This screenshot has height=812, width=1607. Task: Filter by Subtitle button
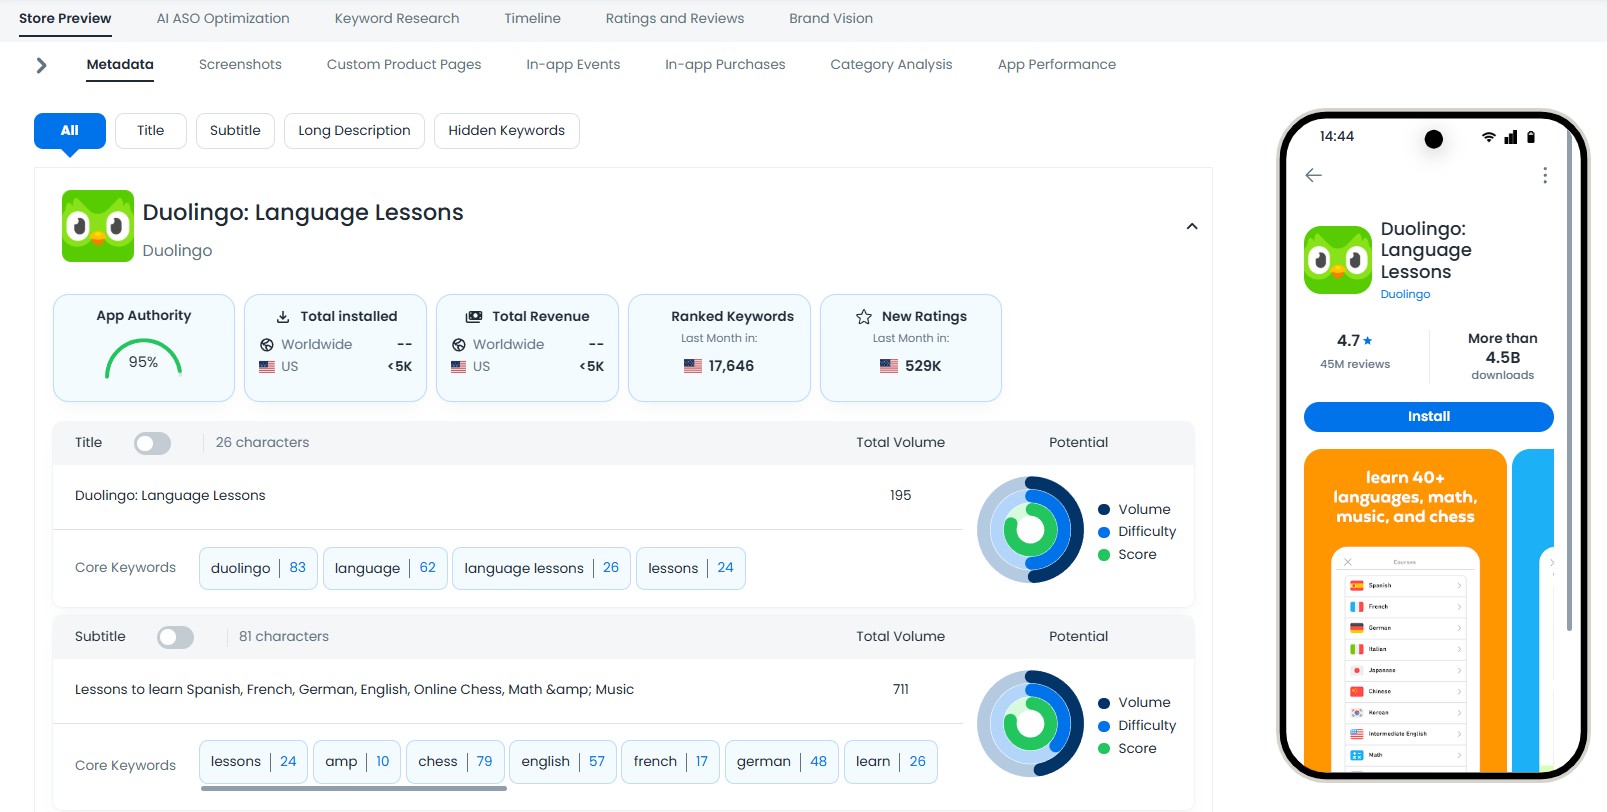(x=235, y=131)
